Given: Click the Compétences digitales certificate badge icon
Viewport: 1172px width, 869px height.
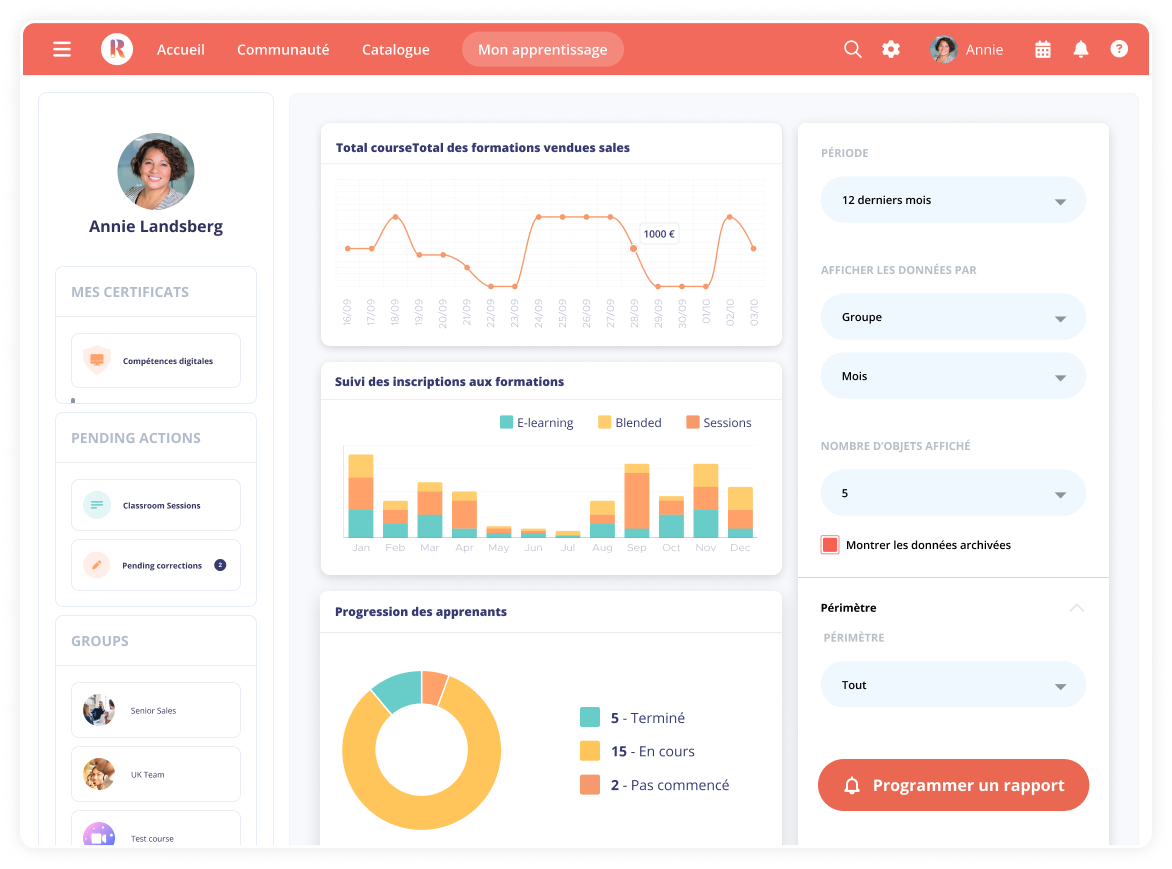Looking at the screenshot, I should [97, 360].
